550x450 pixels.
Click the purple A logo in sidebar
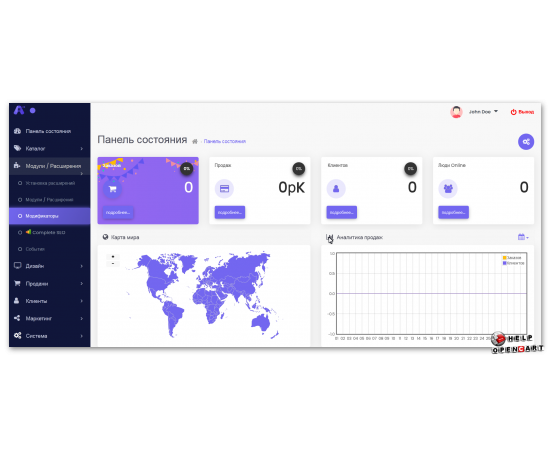coord(19,110)
